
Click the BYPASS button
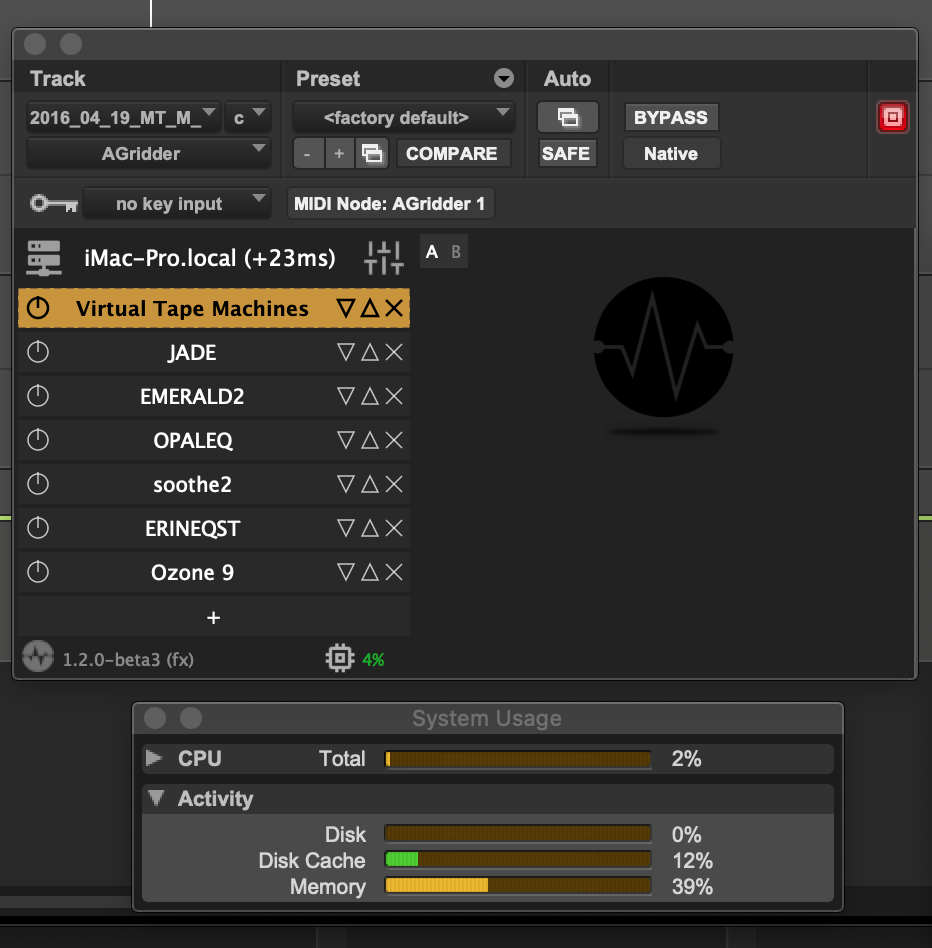[x=671, y=117]
